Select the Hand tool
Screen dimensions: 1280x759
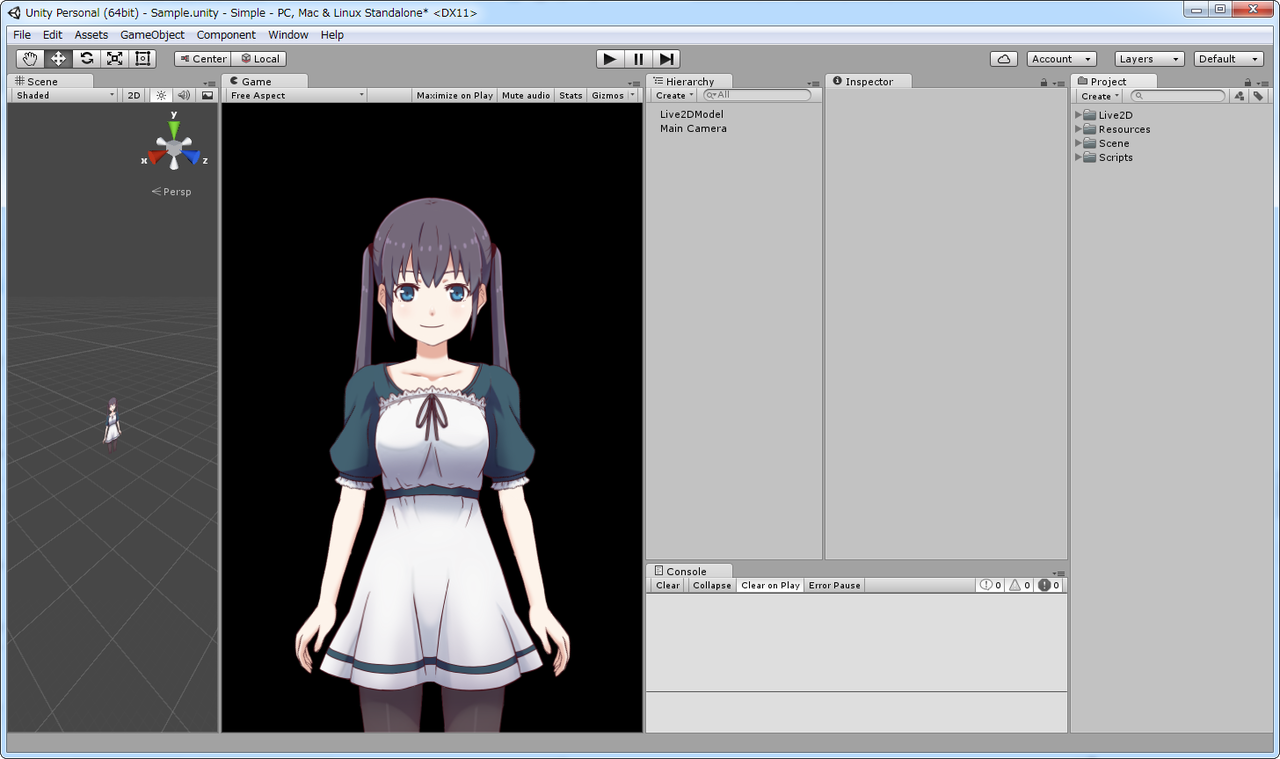click(29, 58)
